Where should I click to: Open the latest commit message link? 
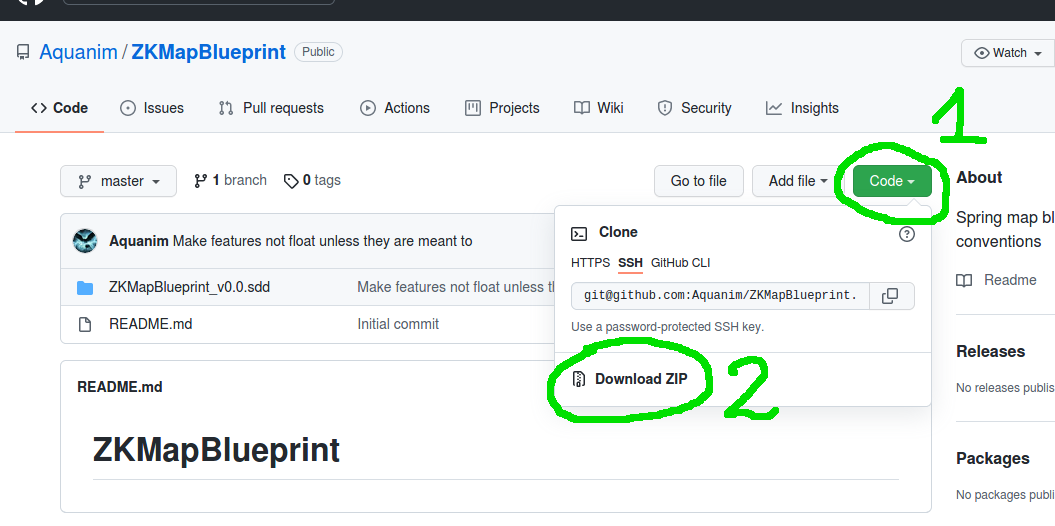[x=322, y=241]
